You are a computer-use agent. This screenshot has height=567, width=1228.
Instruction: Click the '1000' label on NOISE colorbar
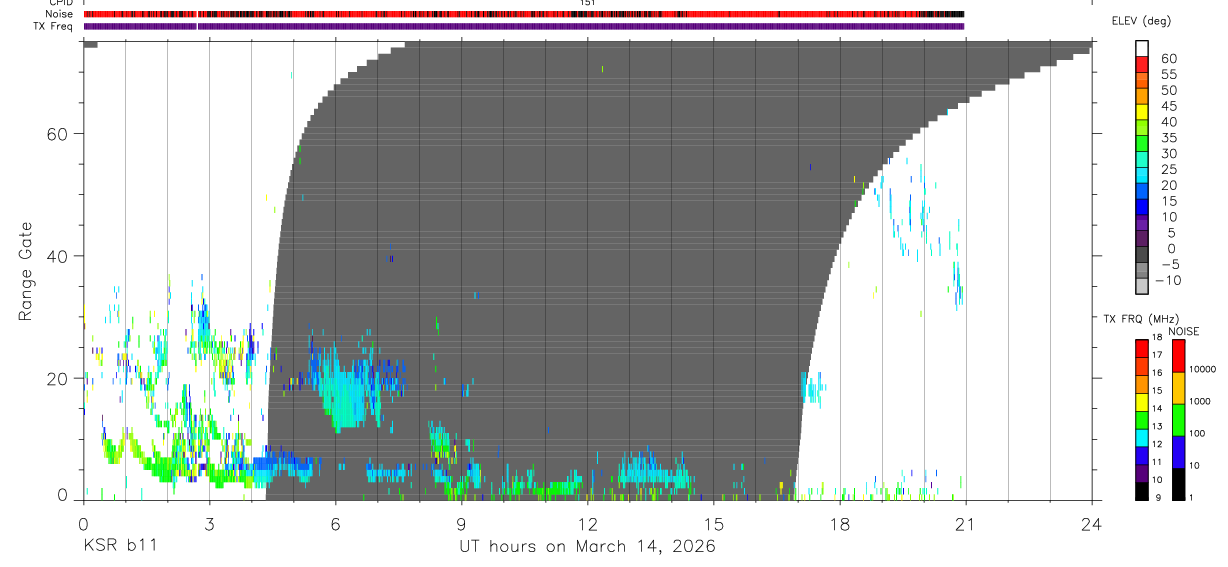pyautogui.click(x=1199, y=401)
